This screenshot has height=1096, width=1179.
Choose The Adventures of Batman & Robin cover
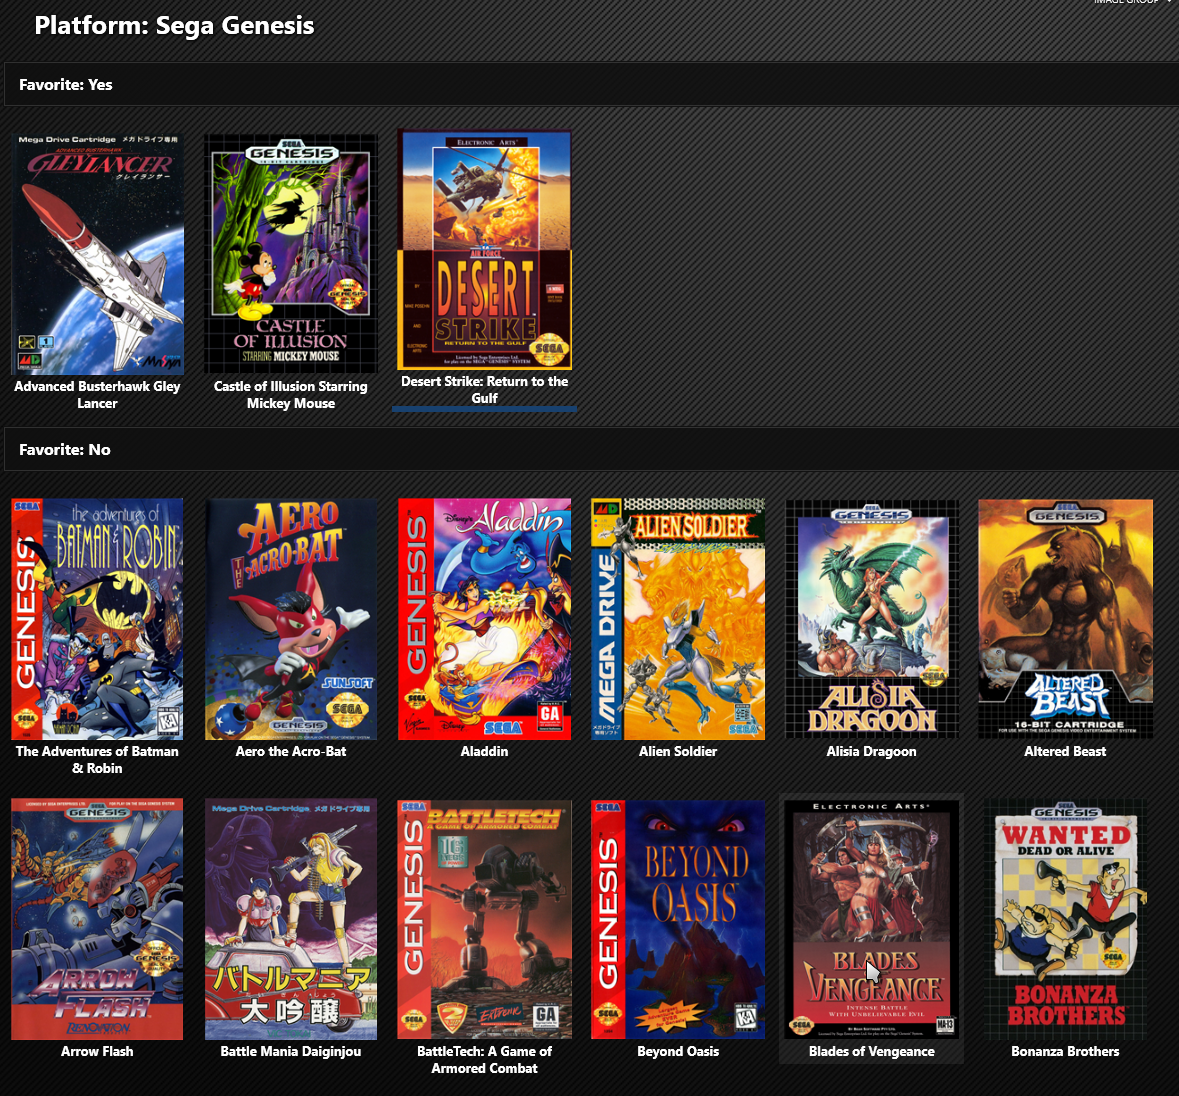coord(97,619)
